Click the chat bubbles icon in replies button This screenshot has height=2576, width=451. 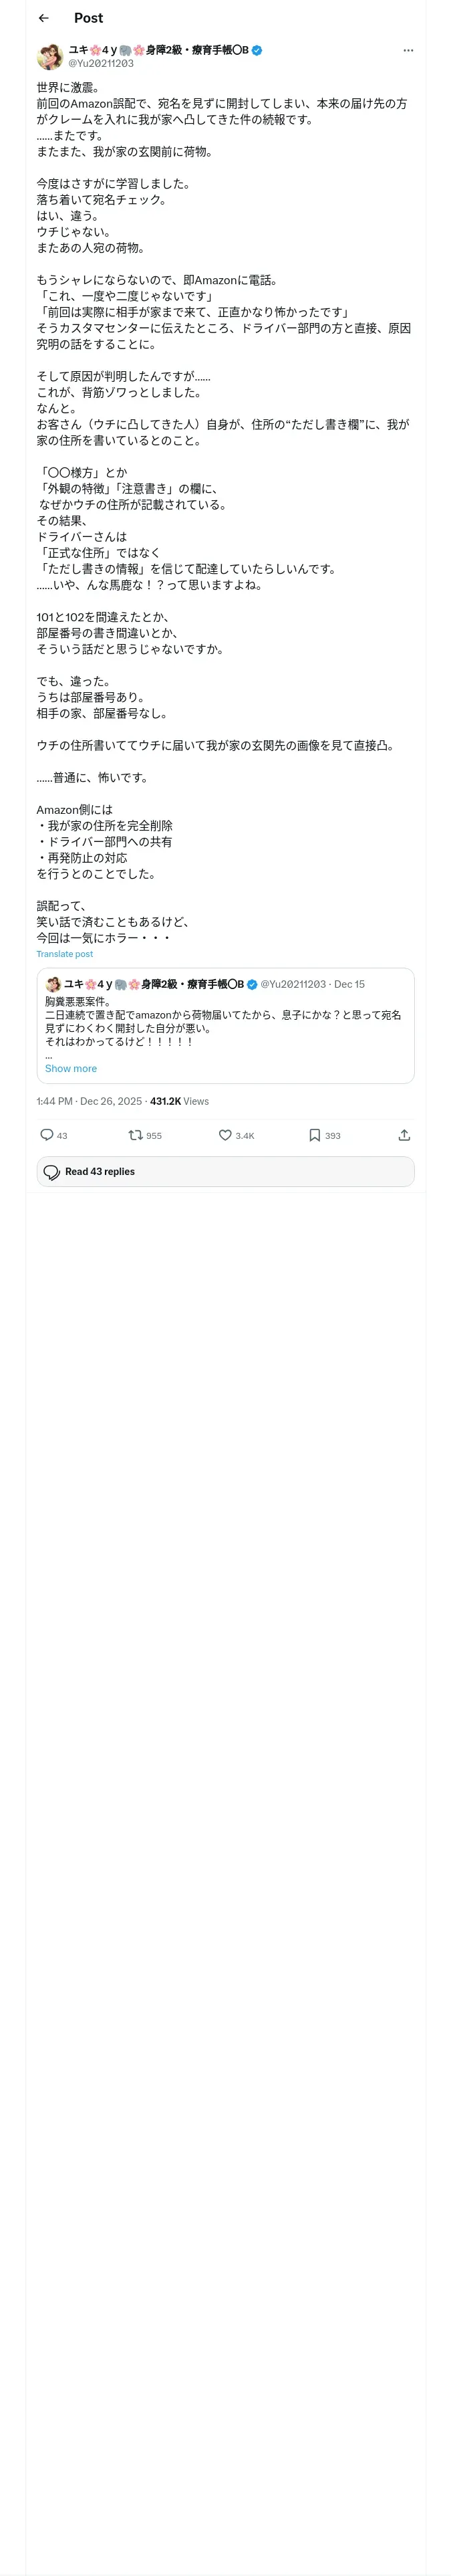point(52,1172)
